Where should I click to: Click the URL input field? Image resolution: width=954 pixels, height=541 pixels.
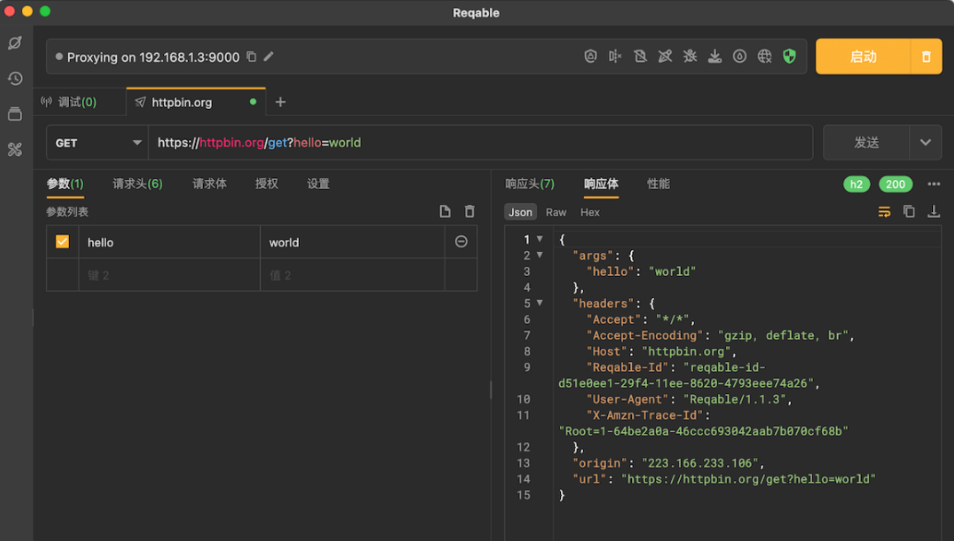click(x=481, y=143)
